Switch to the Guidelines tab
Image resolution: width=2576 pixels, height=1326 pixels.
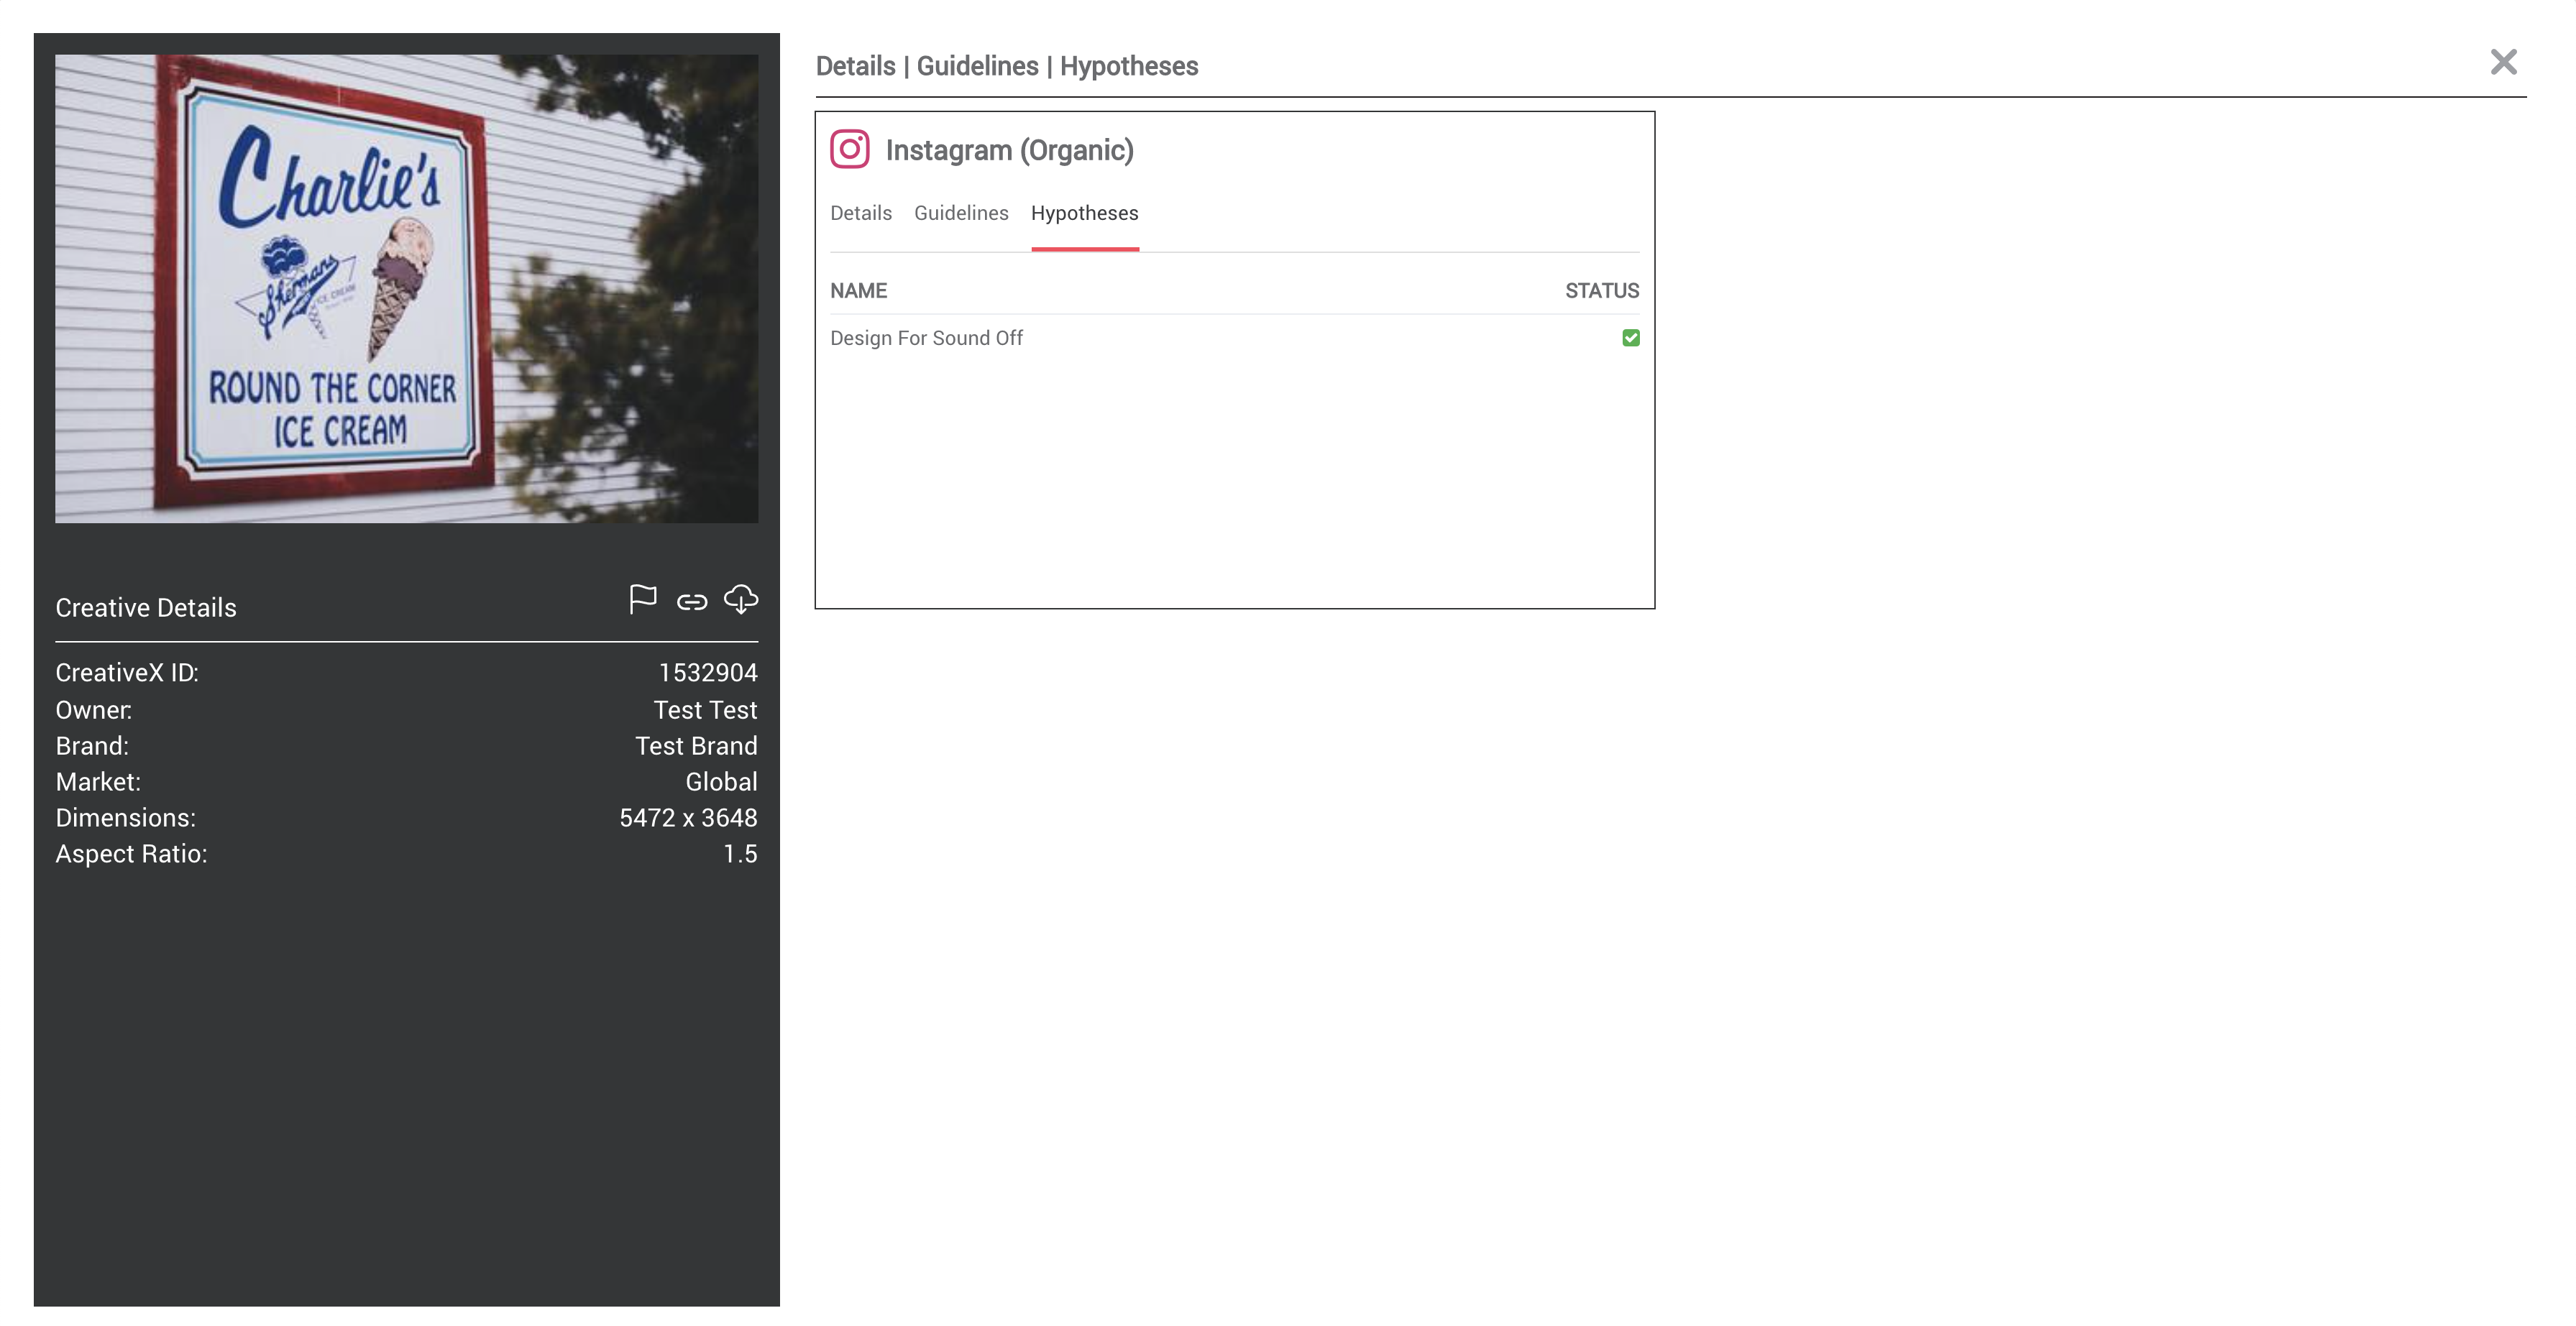coord(961,213)
